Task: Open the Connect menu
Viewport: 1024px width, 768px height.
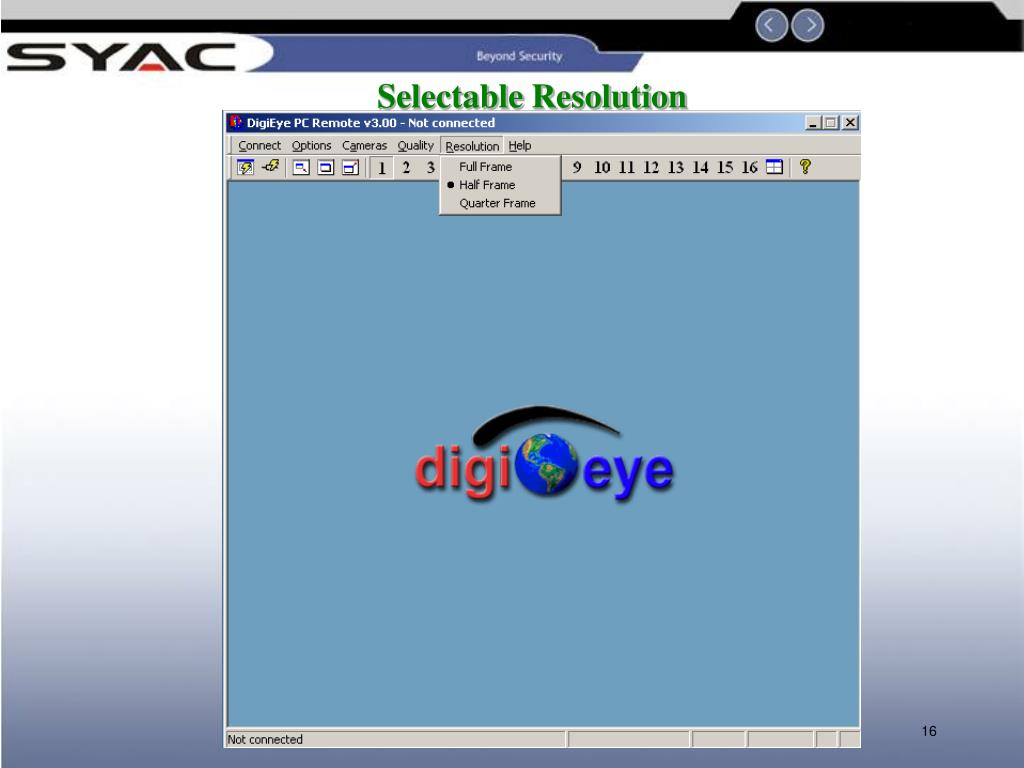Action: click(x=259, y=146)
